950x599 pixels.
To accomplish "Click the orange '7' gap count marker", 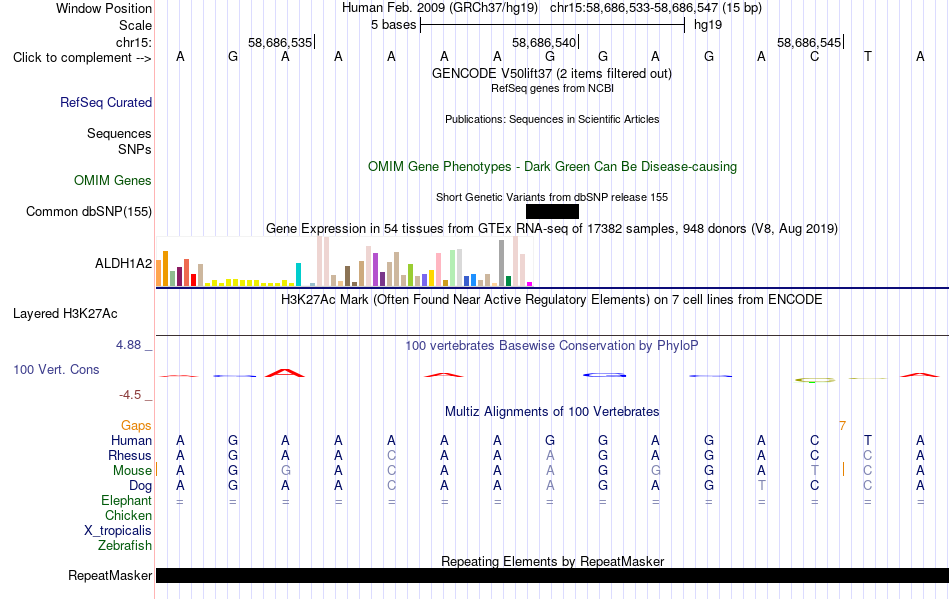I will (x=842, y=426).
